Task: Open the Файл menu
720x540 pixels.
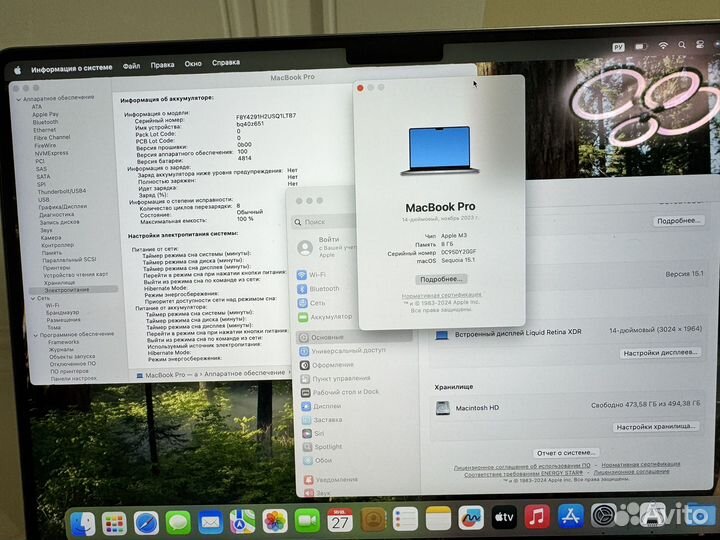Action: 131,66
